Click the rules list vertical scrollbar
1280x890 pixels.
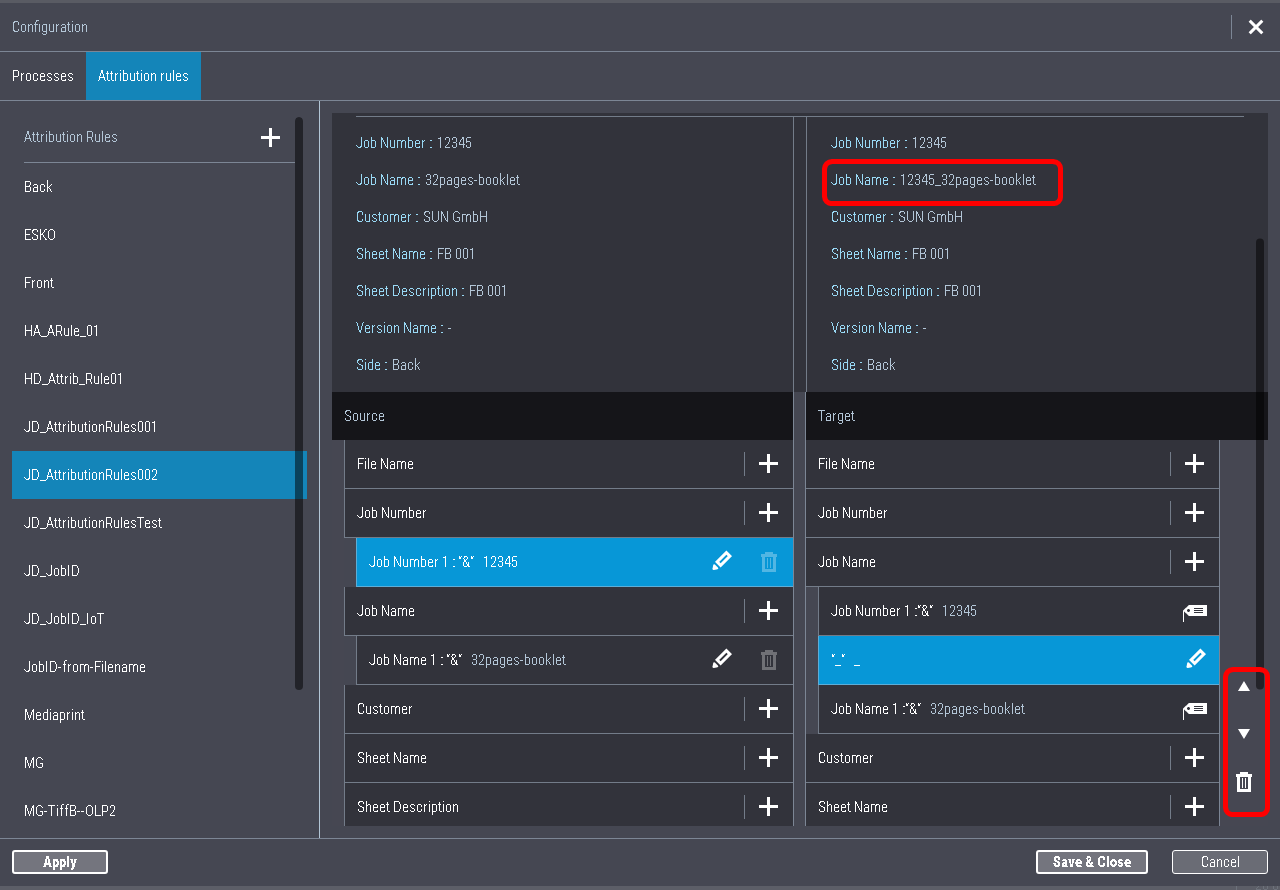click(299, 403)
